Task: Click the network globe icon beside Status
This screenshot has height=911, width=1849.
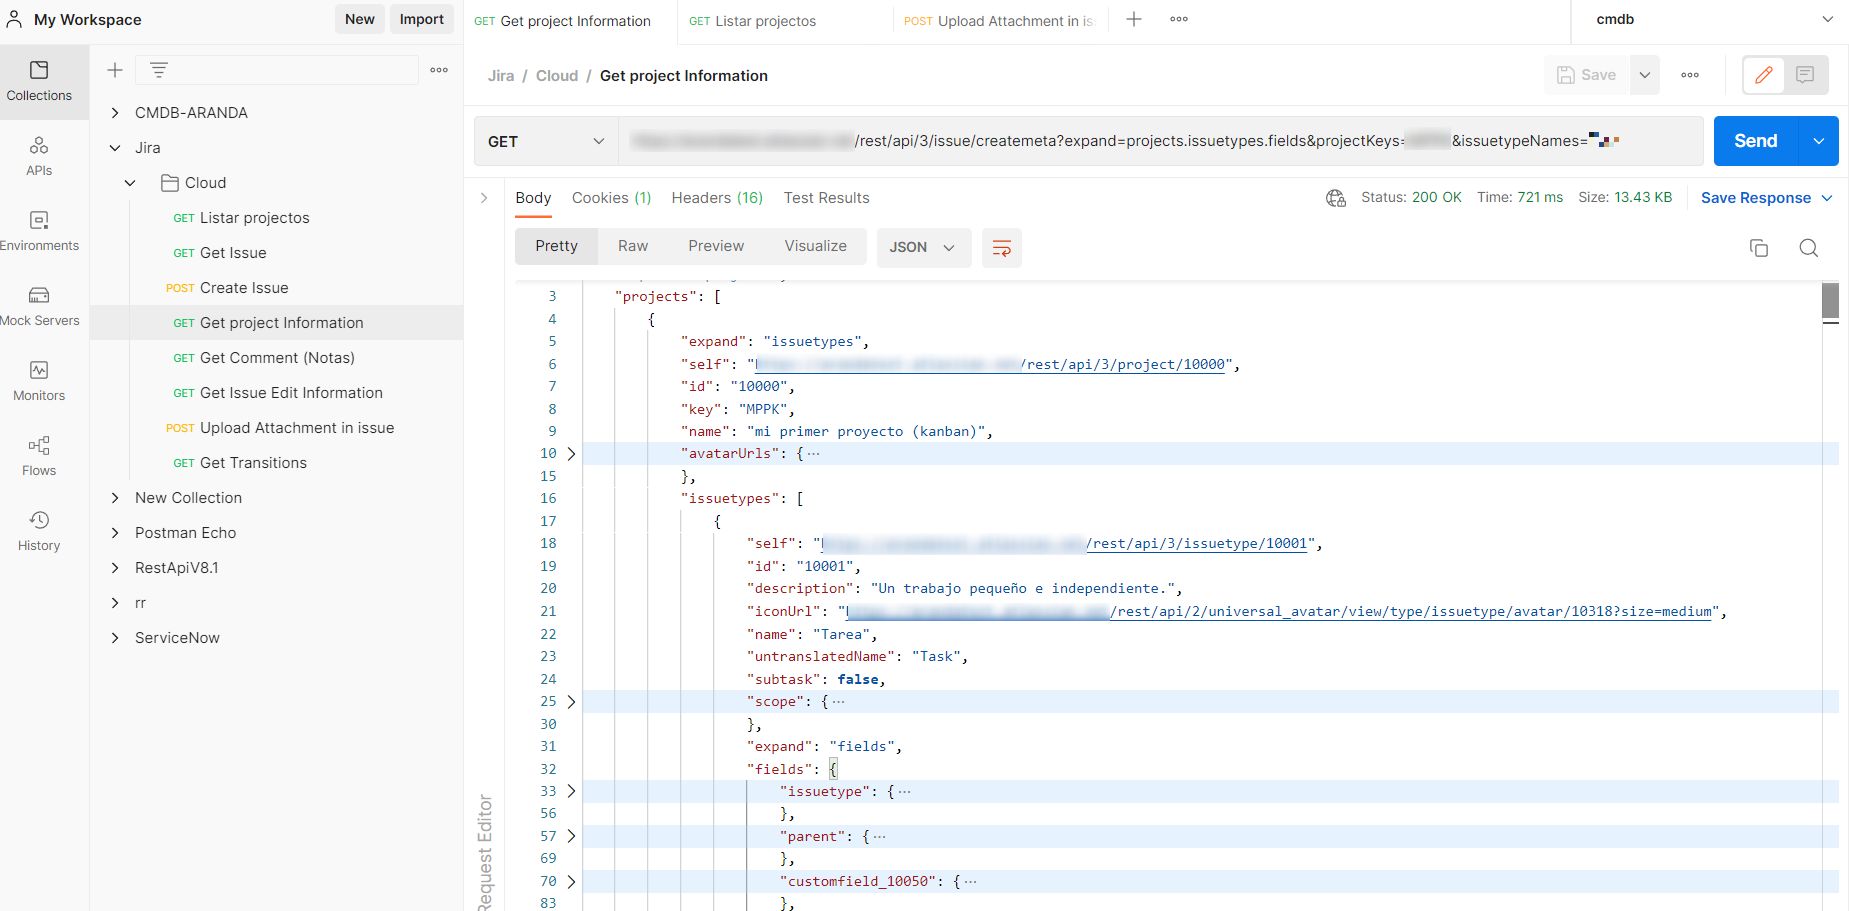Action: pos(1335,198)
